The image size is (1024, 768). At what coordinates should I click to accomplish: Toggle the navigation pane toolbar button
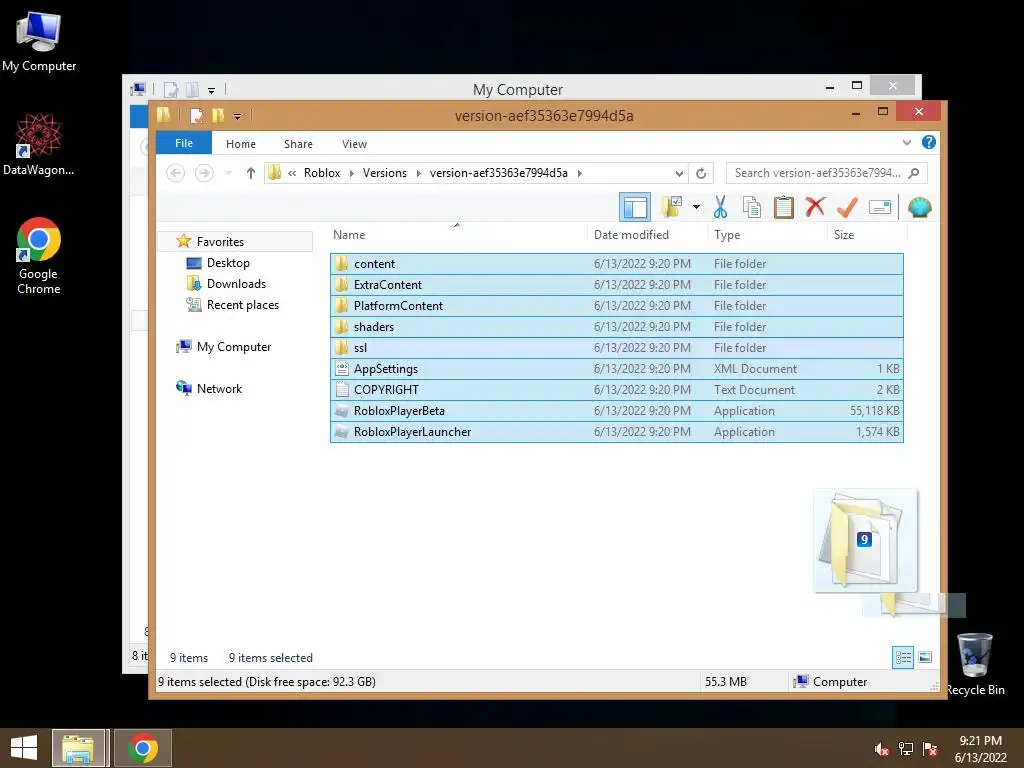[634, 208]
